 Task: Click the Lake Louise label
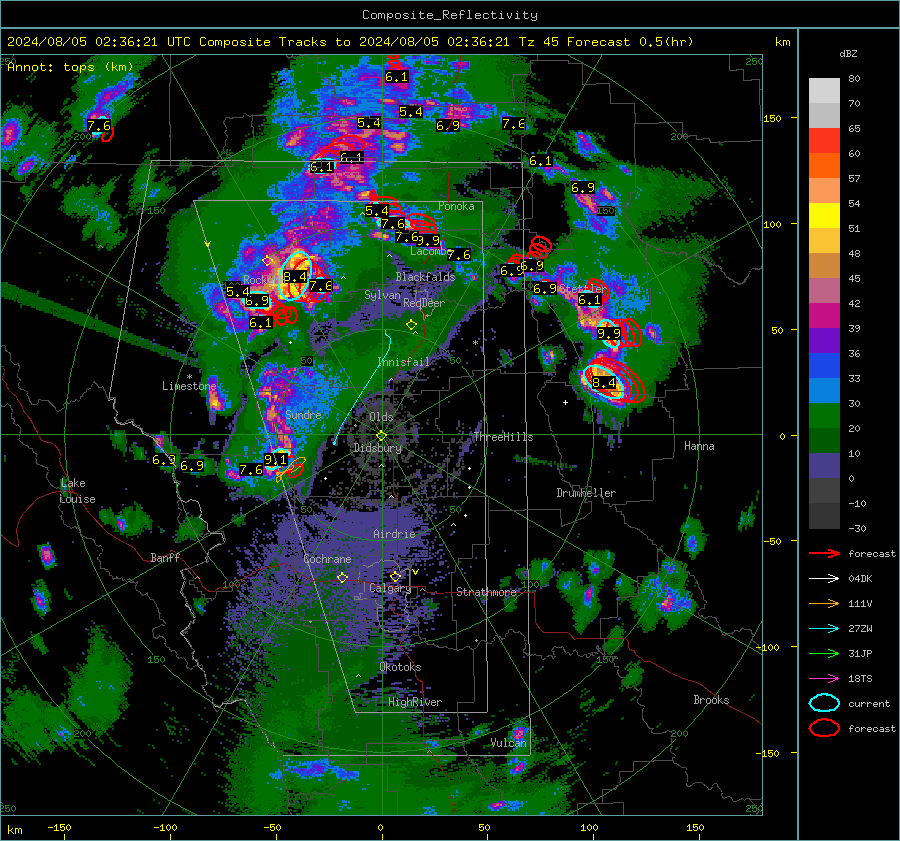click(77, 491)
